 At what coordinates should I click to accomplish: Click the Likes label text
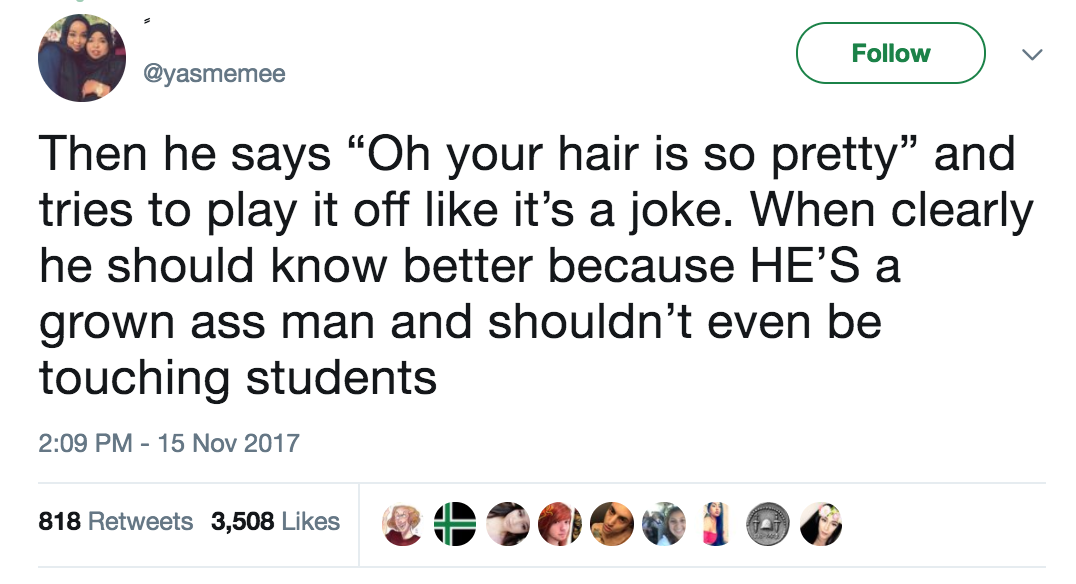coord(312,521)
